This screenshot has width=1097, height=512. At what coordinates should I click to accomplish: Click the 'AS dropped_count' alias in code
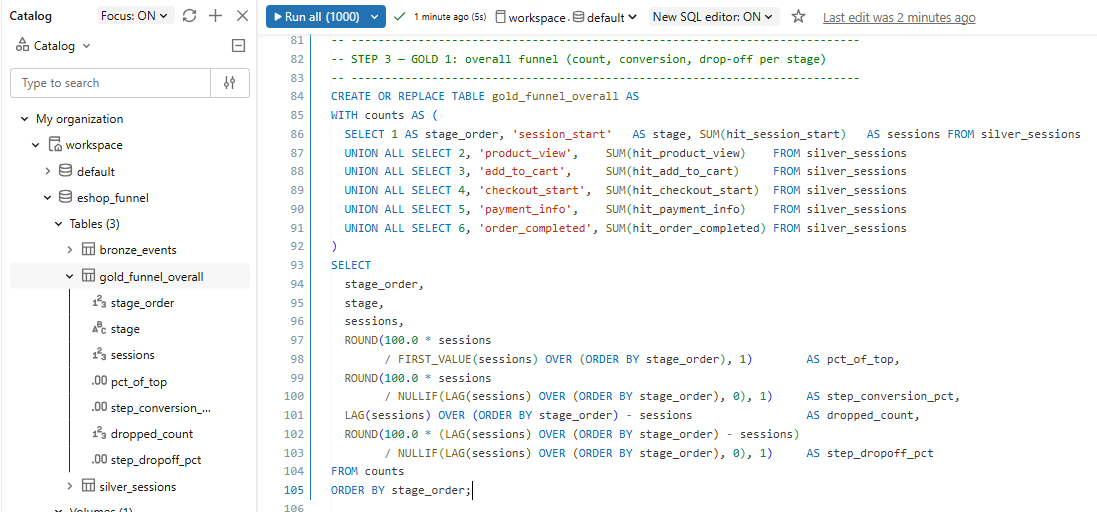(x=861, y=415)
